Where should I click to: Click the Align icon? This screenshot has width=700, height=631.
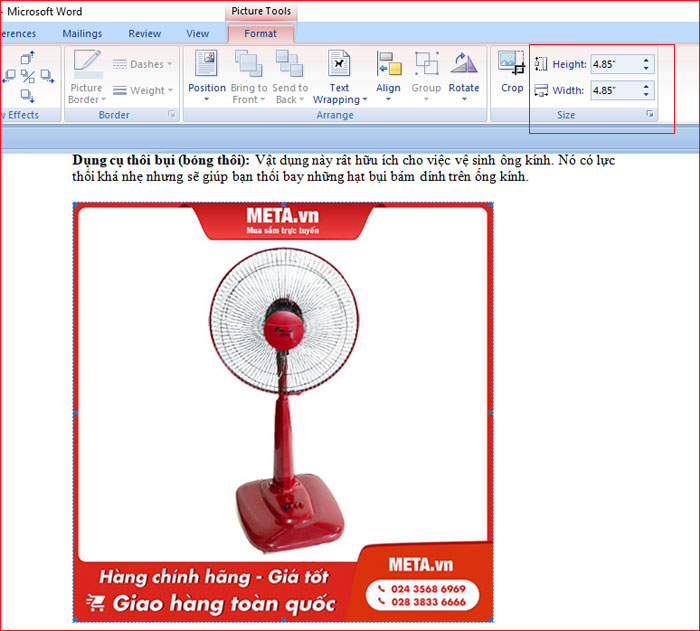388,63
